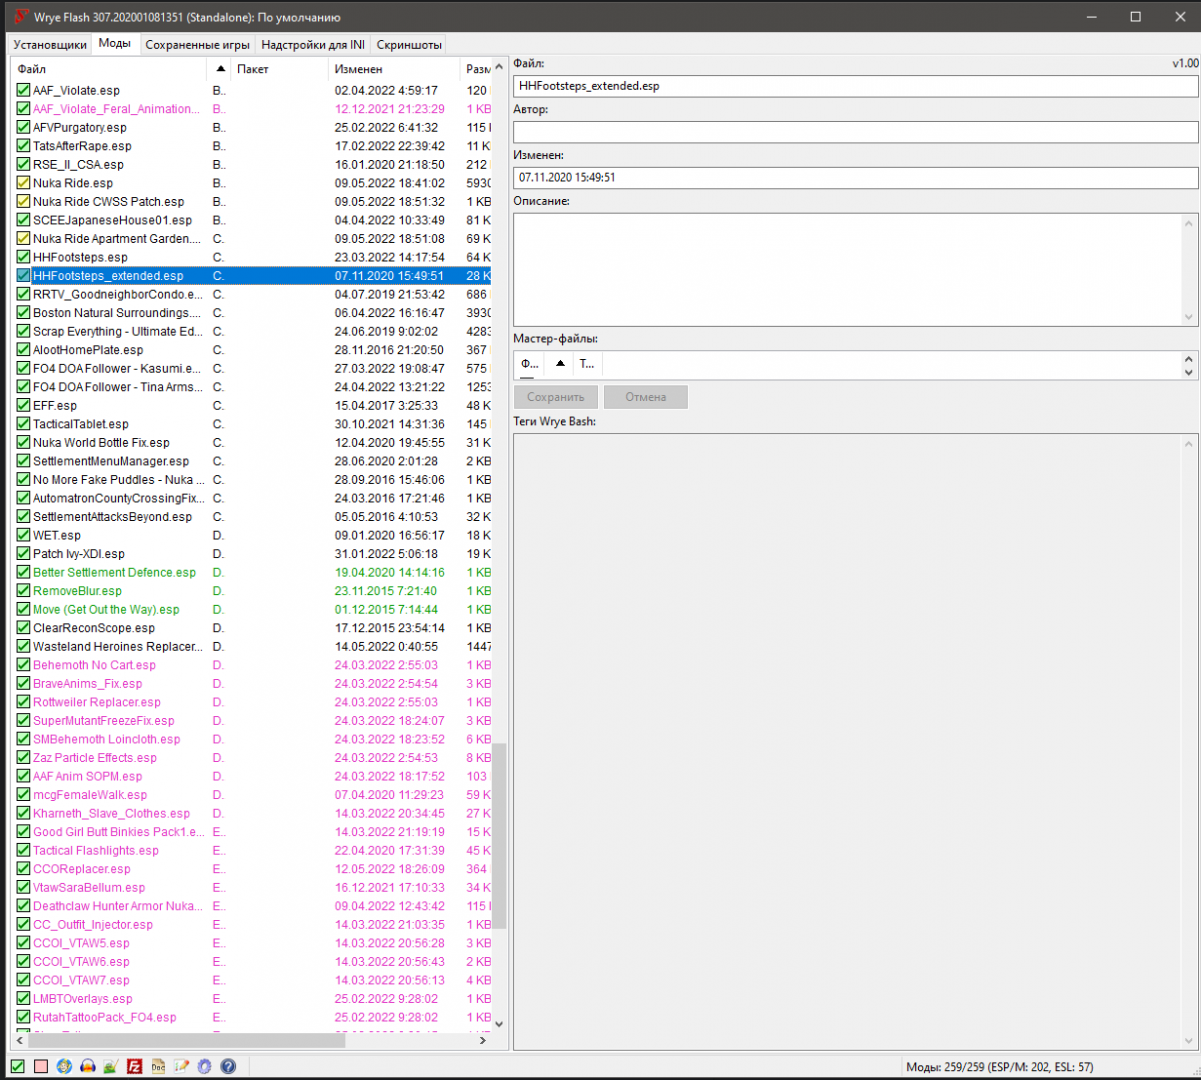Launch the Fallout 4 game icon in status bar
The height and width of the screenshot is (1080, 1201).
[x=64, y=1067]
